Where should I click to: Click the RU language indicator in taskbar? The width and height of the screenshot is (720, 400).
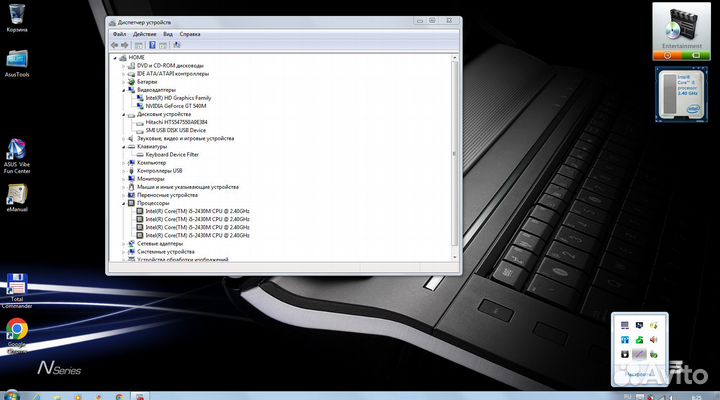tap(627, 396)
